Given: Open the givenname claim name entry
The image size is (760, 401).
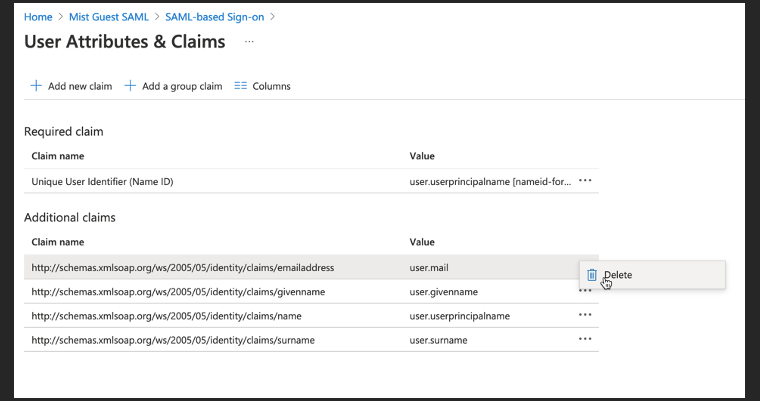Looking at the screenshot, I should pyautogui.click(x=179, y=291).
